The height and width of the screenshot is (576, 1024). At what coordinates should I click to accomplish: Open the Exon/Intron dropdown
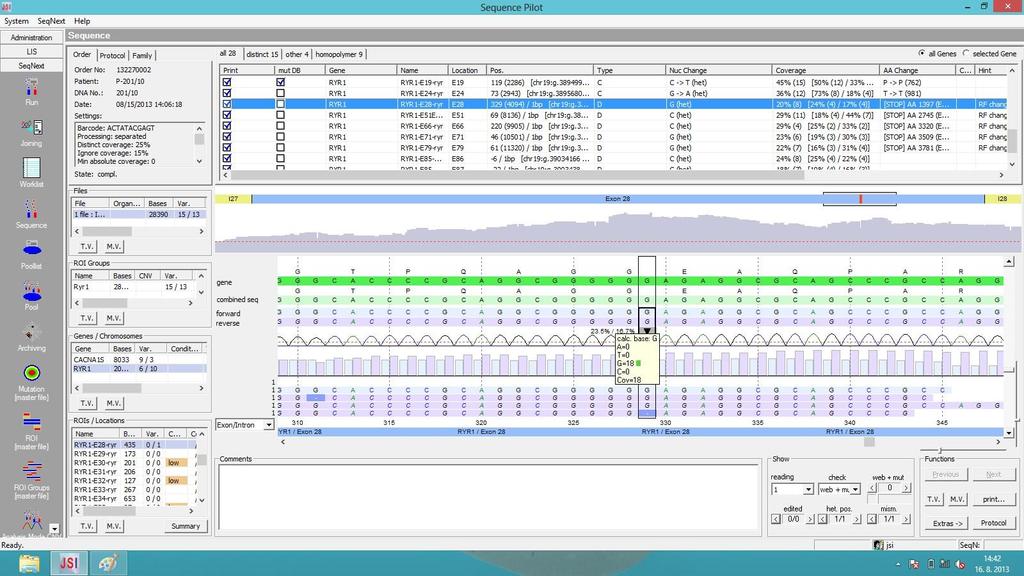(x=268, y=425)
